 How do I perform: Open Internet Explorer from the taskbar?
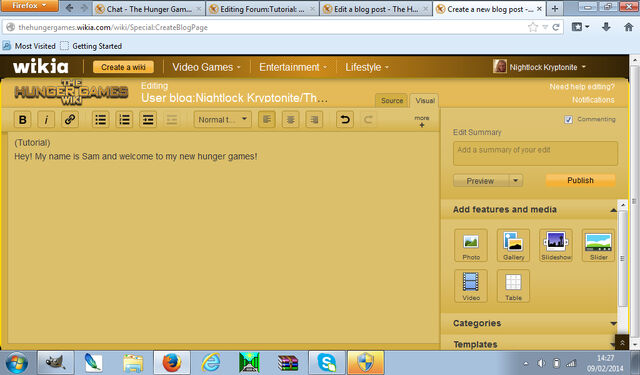point(211,362)
